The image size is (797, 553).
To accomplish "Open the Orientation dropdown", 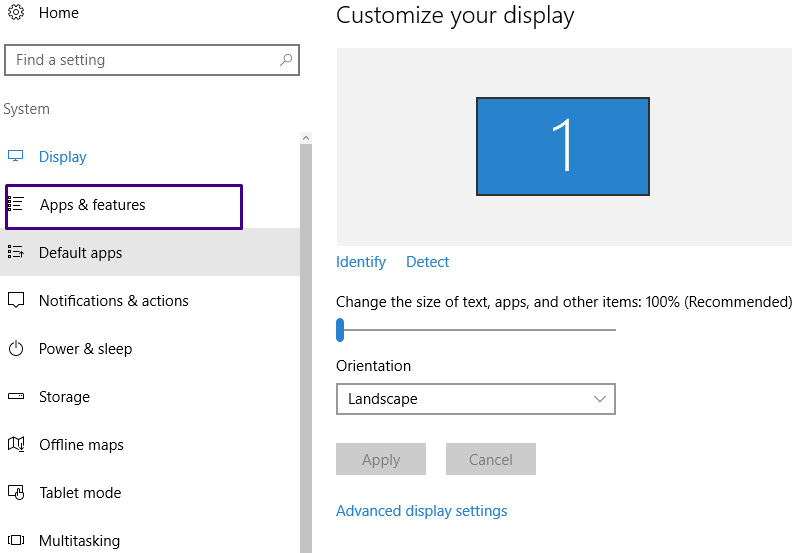I will point(475,399).
